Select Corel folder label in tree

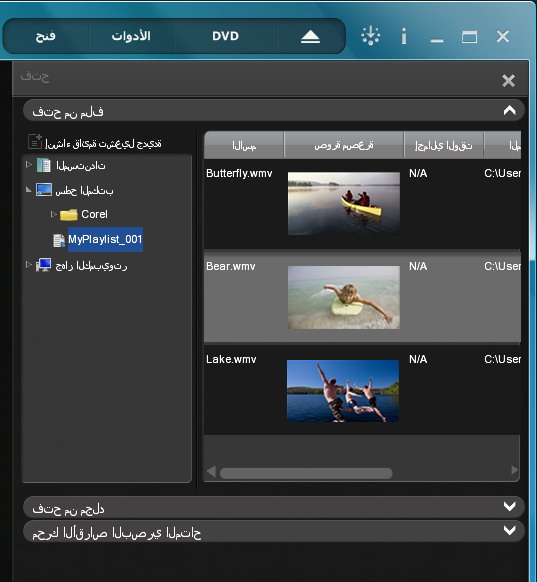[x=94, y=214]
